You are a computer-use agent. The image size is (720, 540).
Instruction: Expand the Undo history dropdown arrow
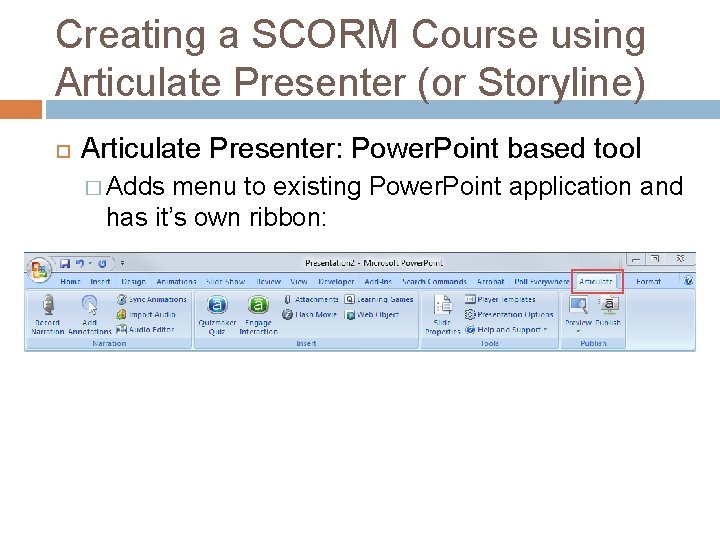point(90,264)
